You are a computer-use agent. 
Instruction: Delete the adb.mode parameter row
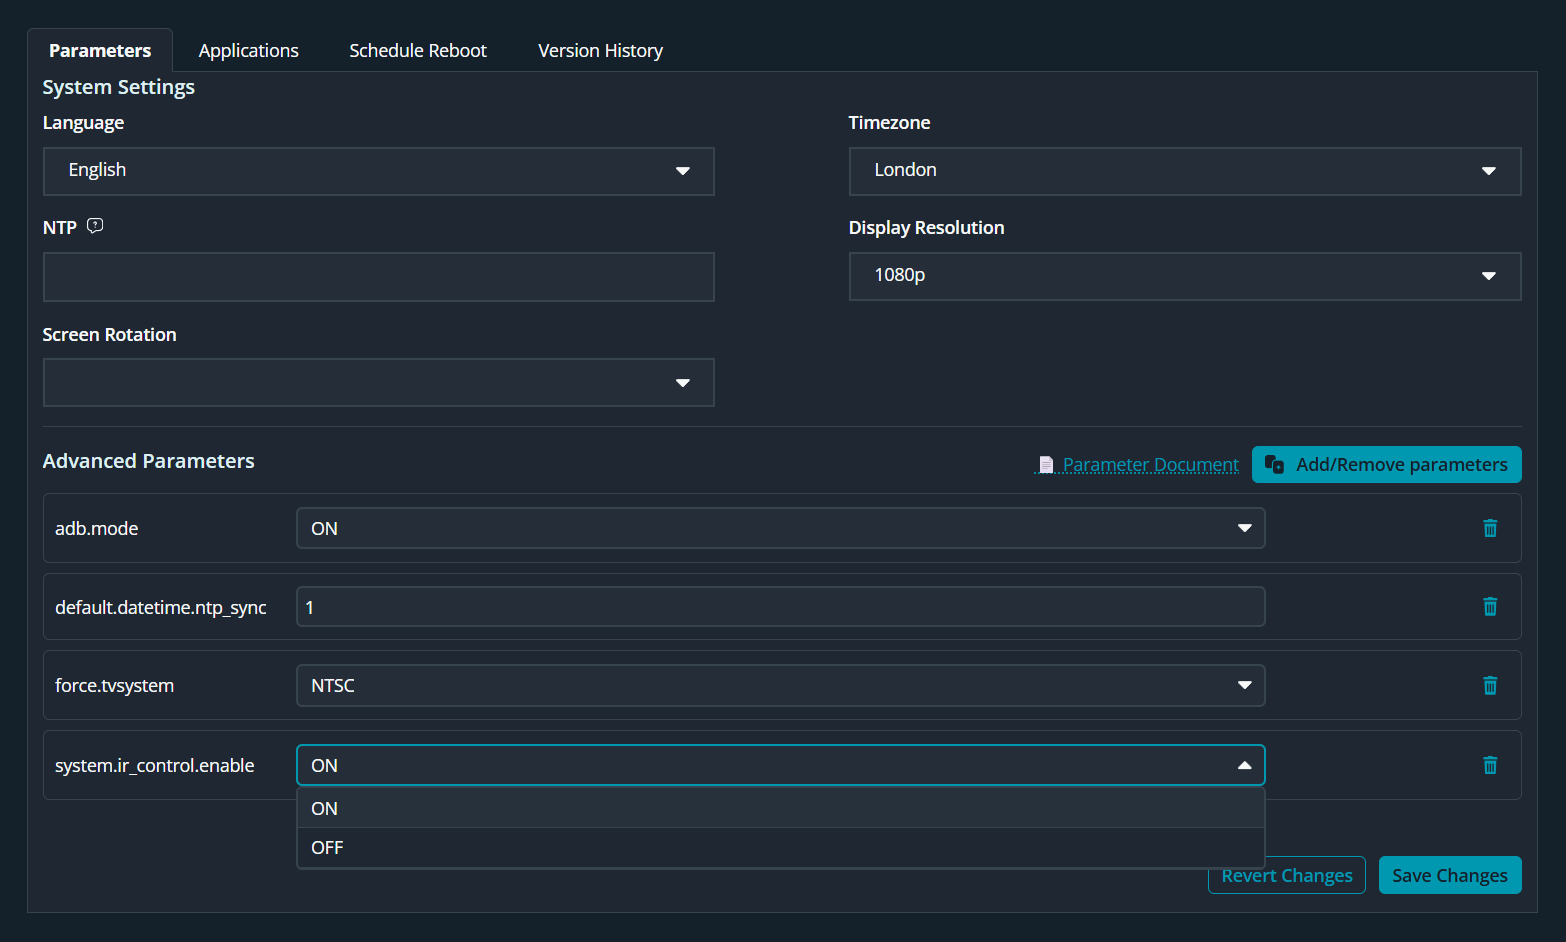(x=1489, y=528)
